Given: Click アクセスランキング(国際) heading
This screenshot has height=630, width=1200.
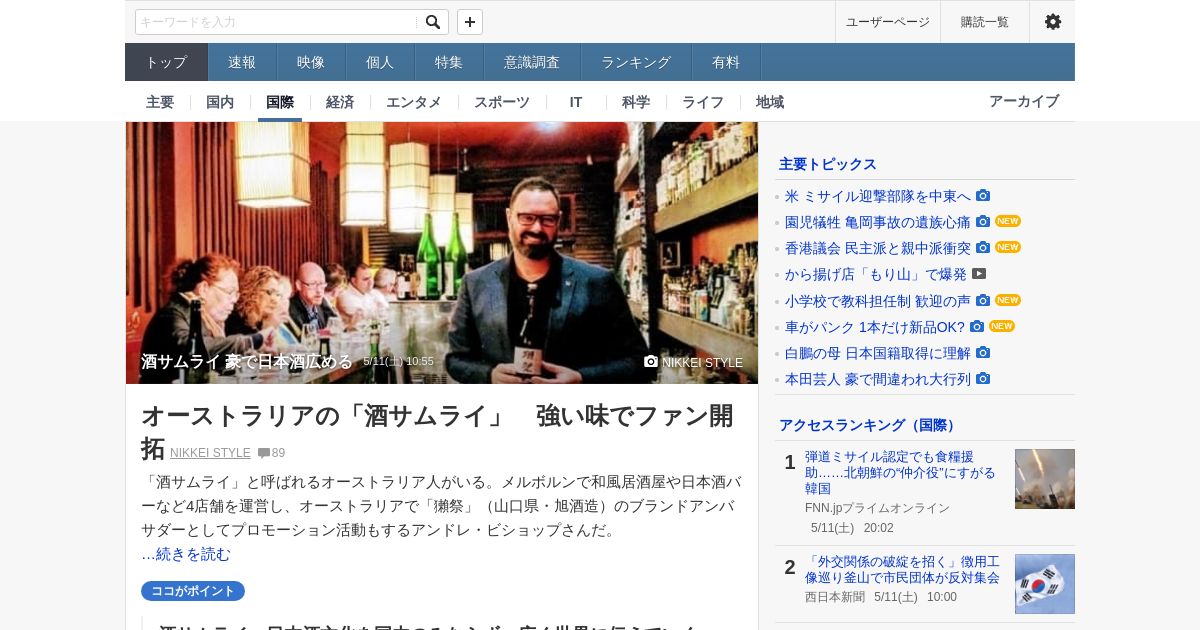Looking at the screenshot, I should 870,425.
